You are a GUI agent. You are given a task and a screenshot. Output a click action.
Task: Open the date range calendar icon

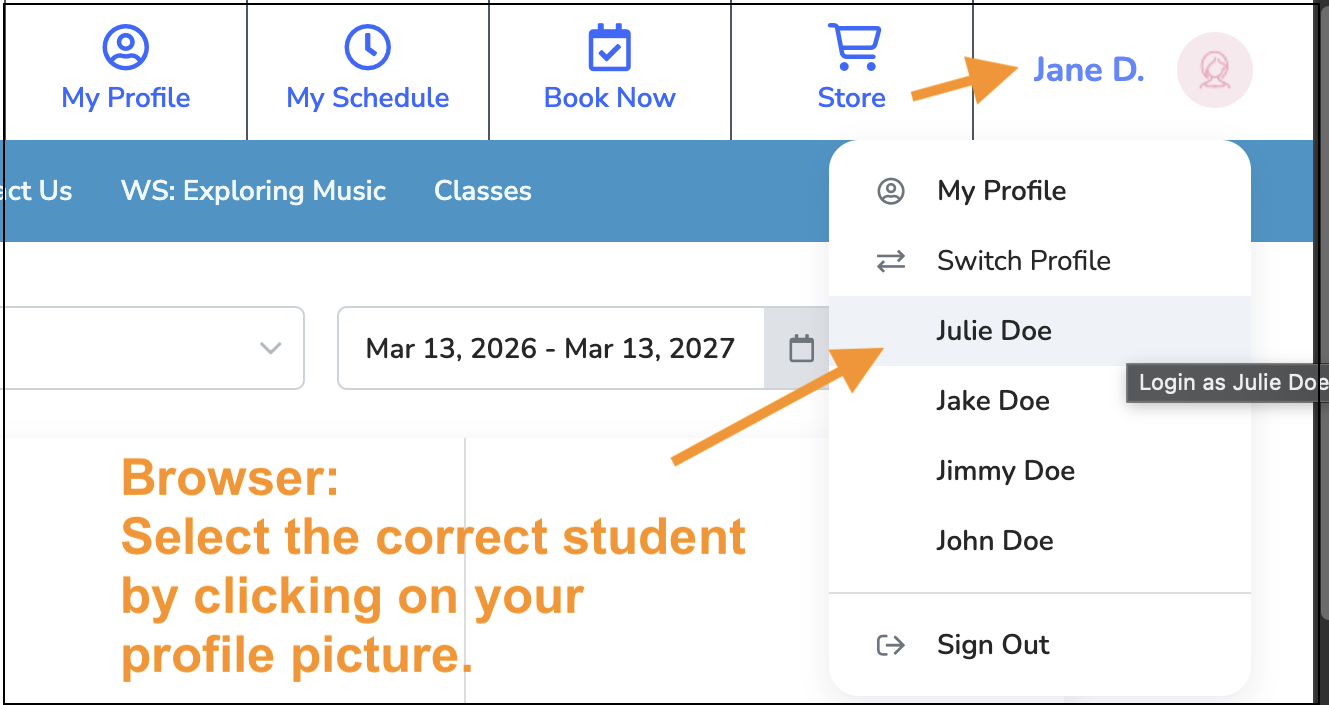801,349
